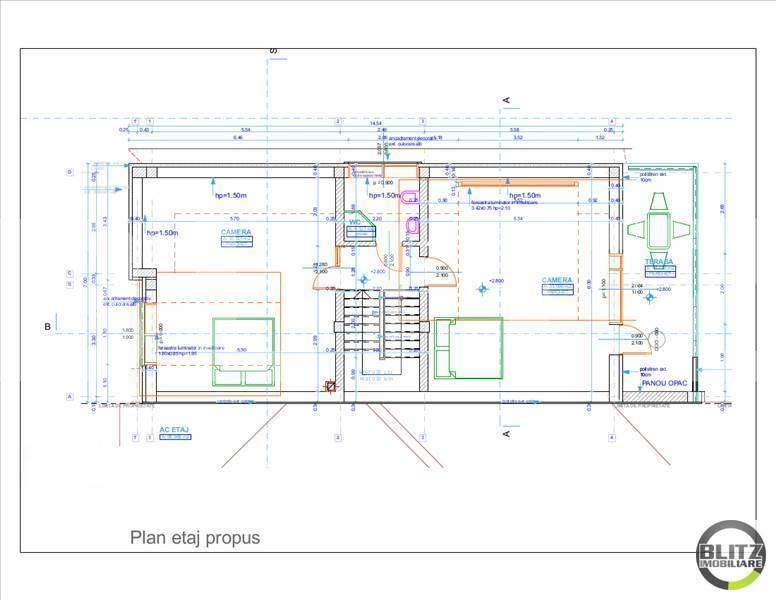This screenshot has height=600, width=776.
Task: Click the AC ETAJ label
Action: [x=174, y=429]
